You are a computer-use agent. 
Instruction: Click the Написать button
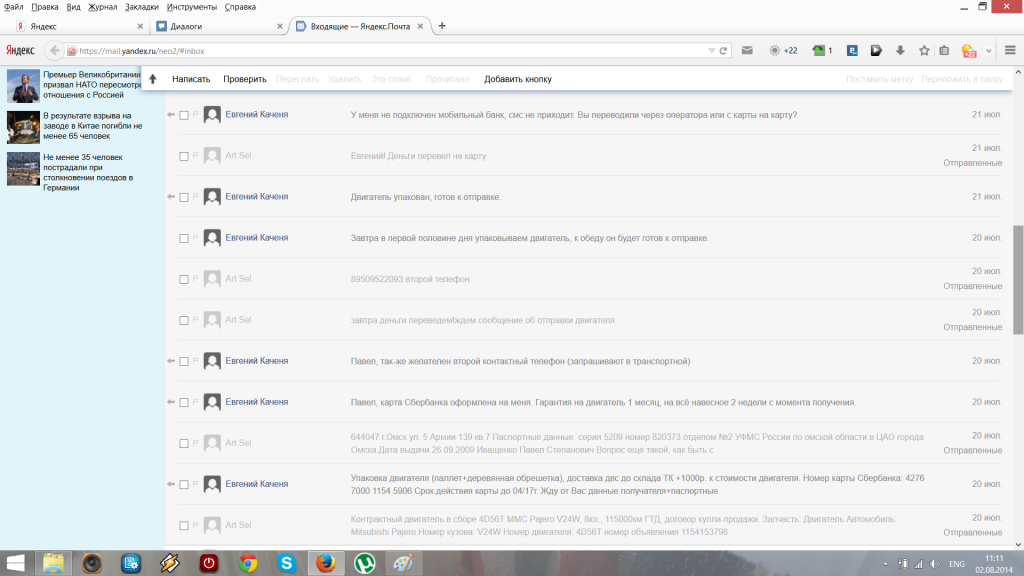(191, 79)
